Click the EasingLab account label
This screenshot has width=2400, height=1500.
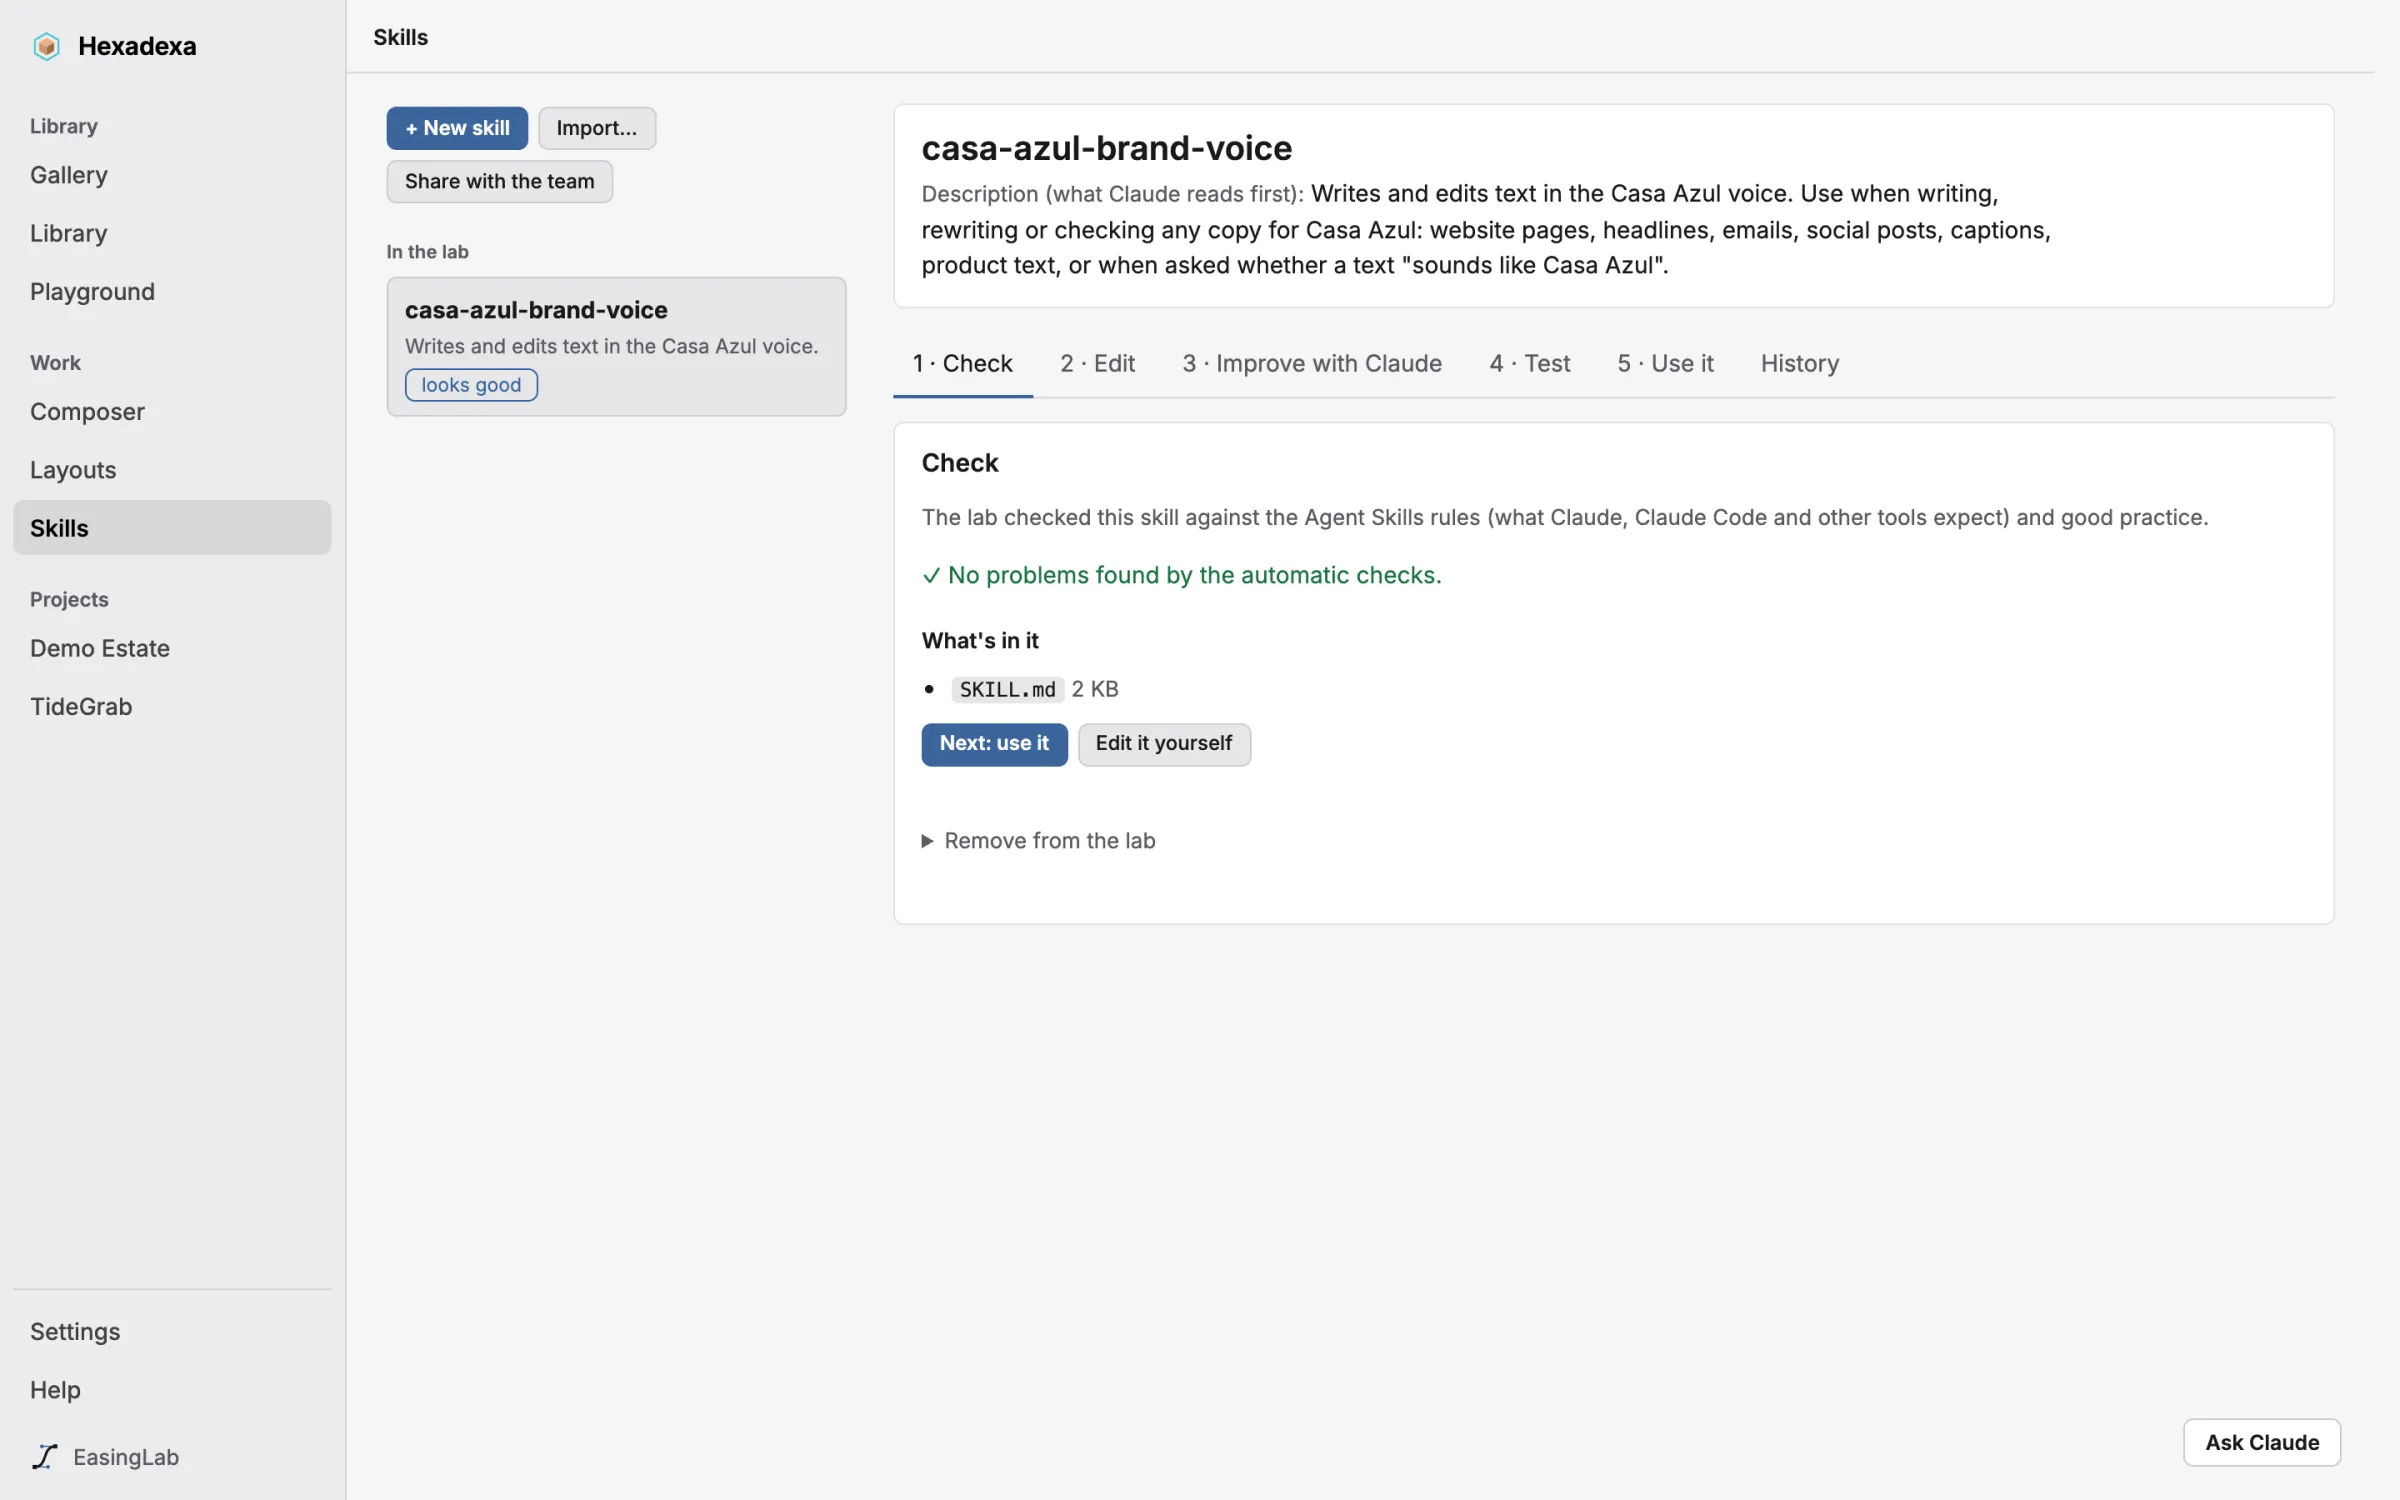pyautogui.click(x=126, y=1457)
